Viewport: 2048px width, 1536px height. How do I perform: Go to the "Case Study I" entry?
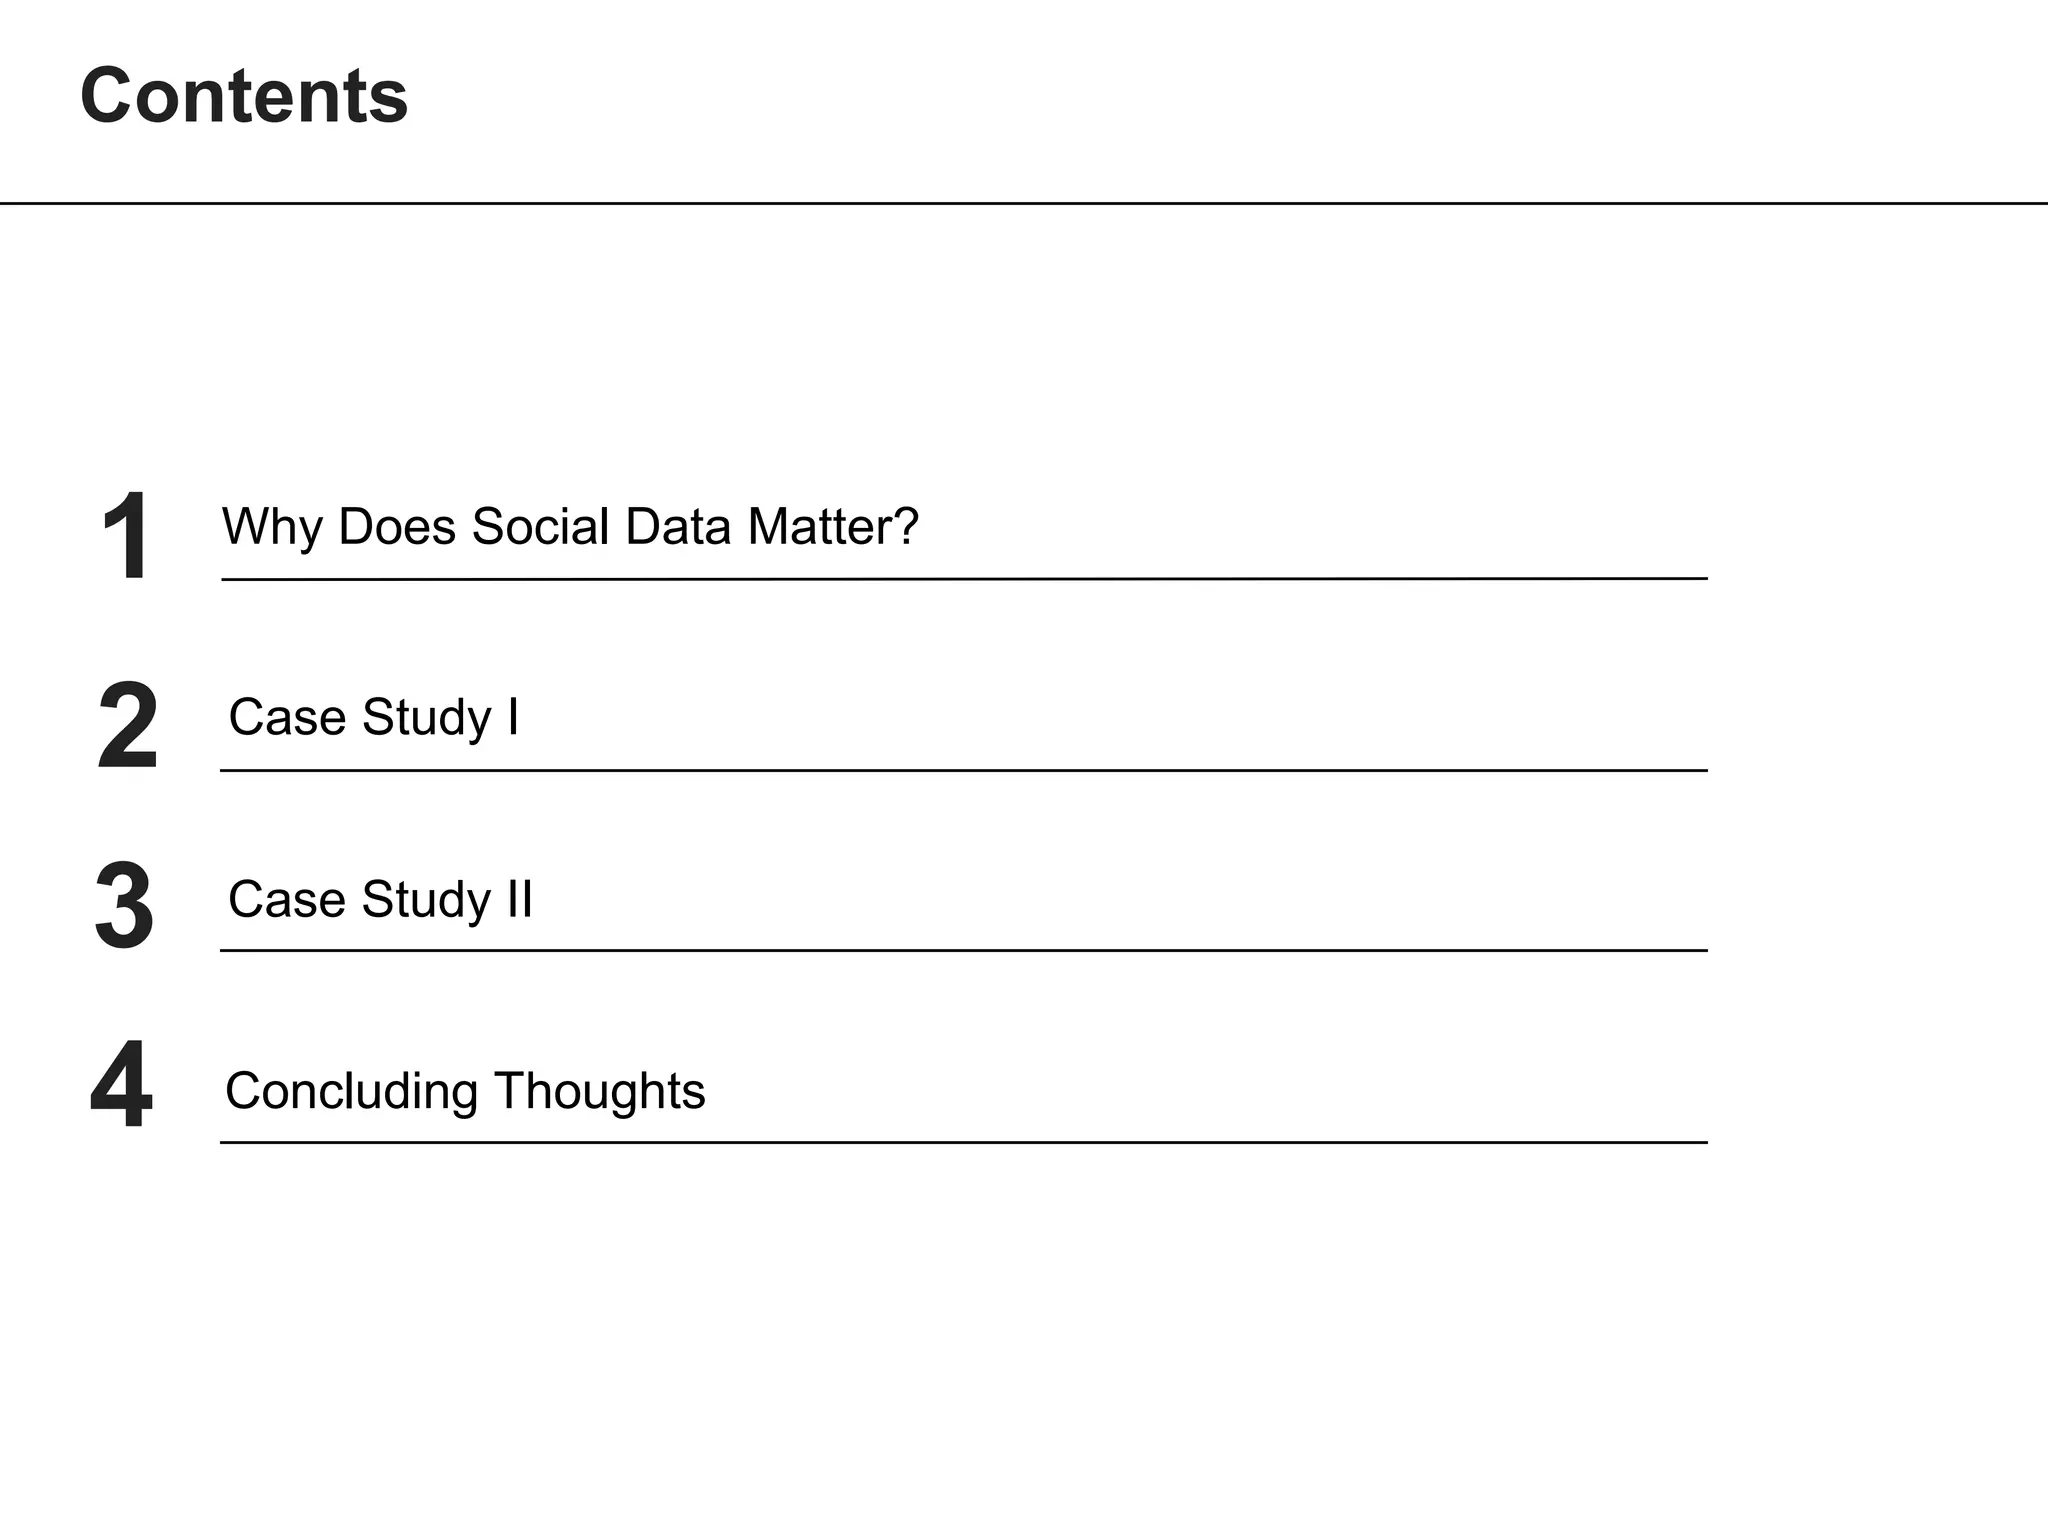coord(374,717)
